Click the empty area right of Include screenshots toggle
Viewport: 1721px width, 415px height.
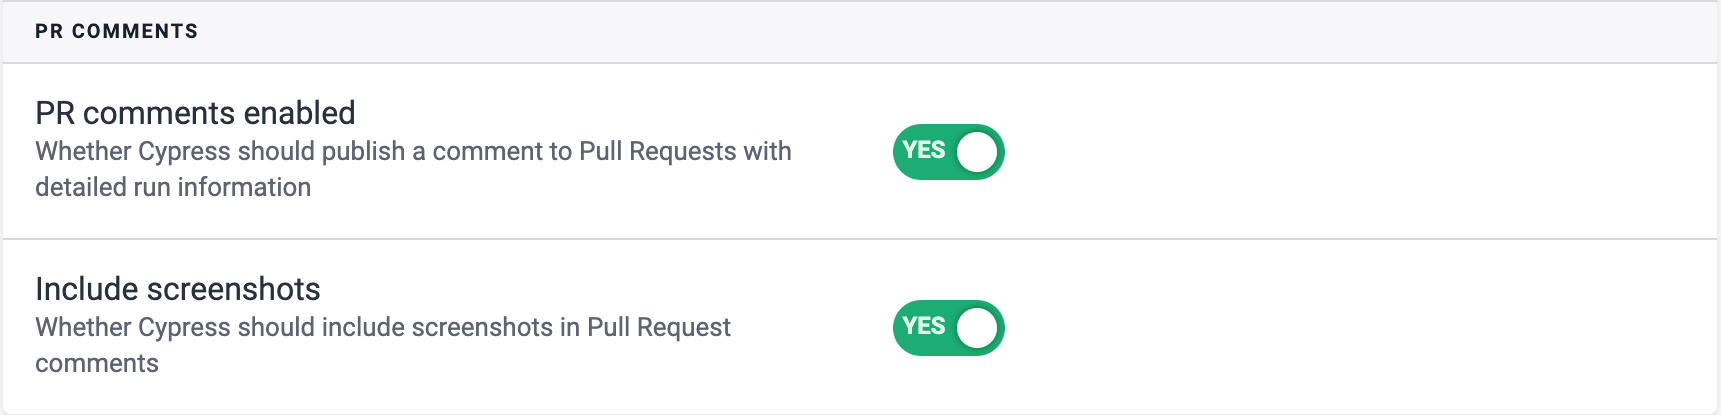tap(1350, 328)
